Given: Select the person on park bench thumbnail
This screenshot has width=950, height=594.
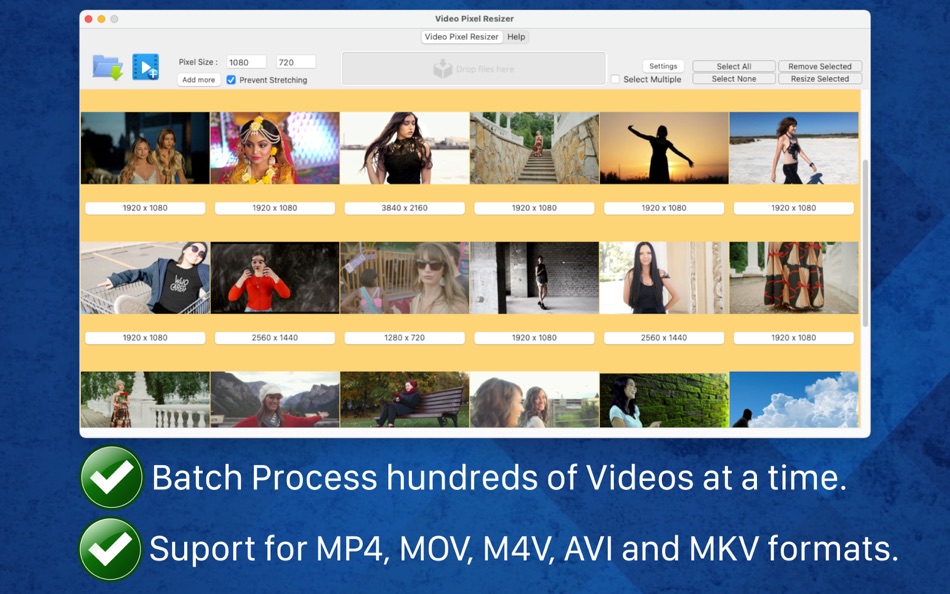Looking at the screenshot, I should coord(405,400).
